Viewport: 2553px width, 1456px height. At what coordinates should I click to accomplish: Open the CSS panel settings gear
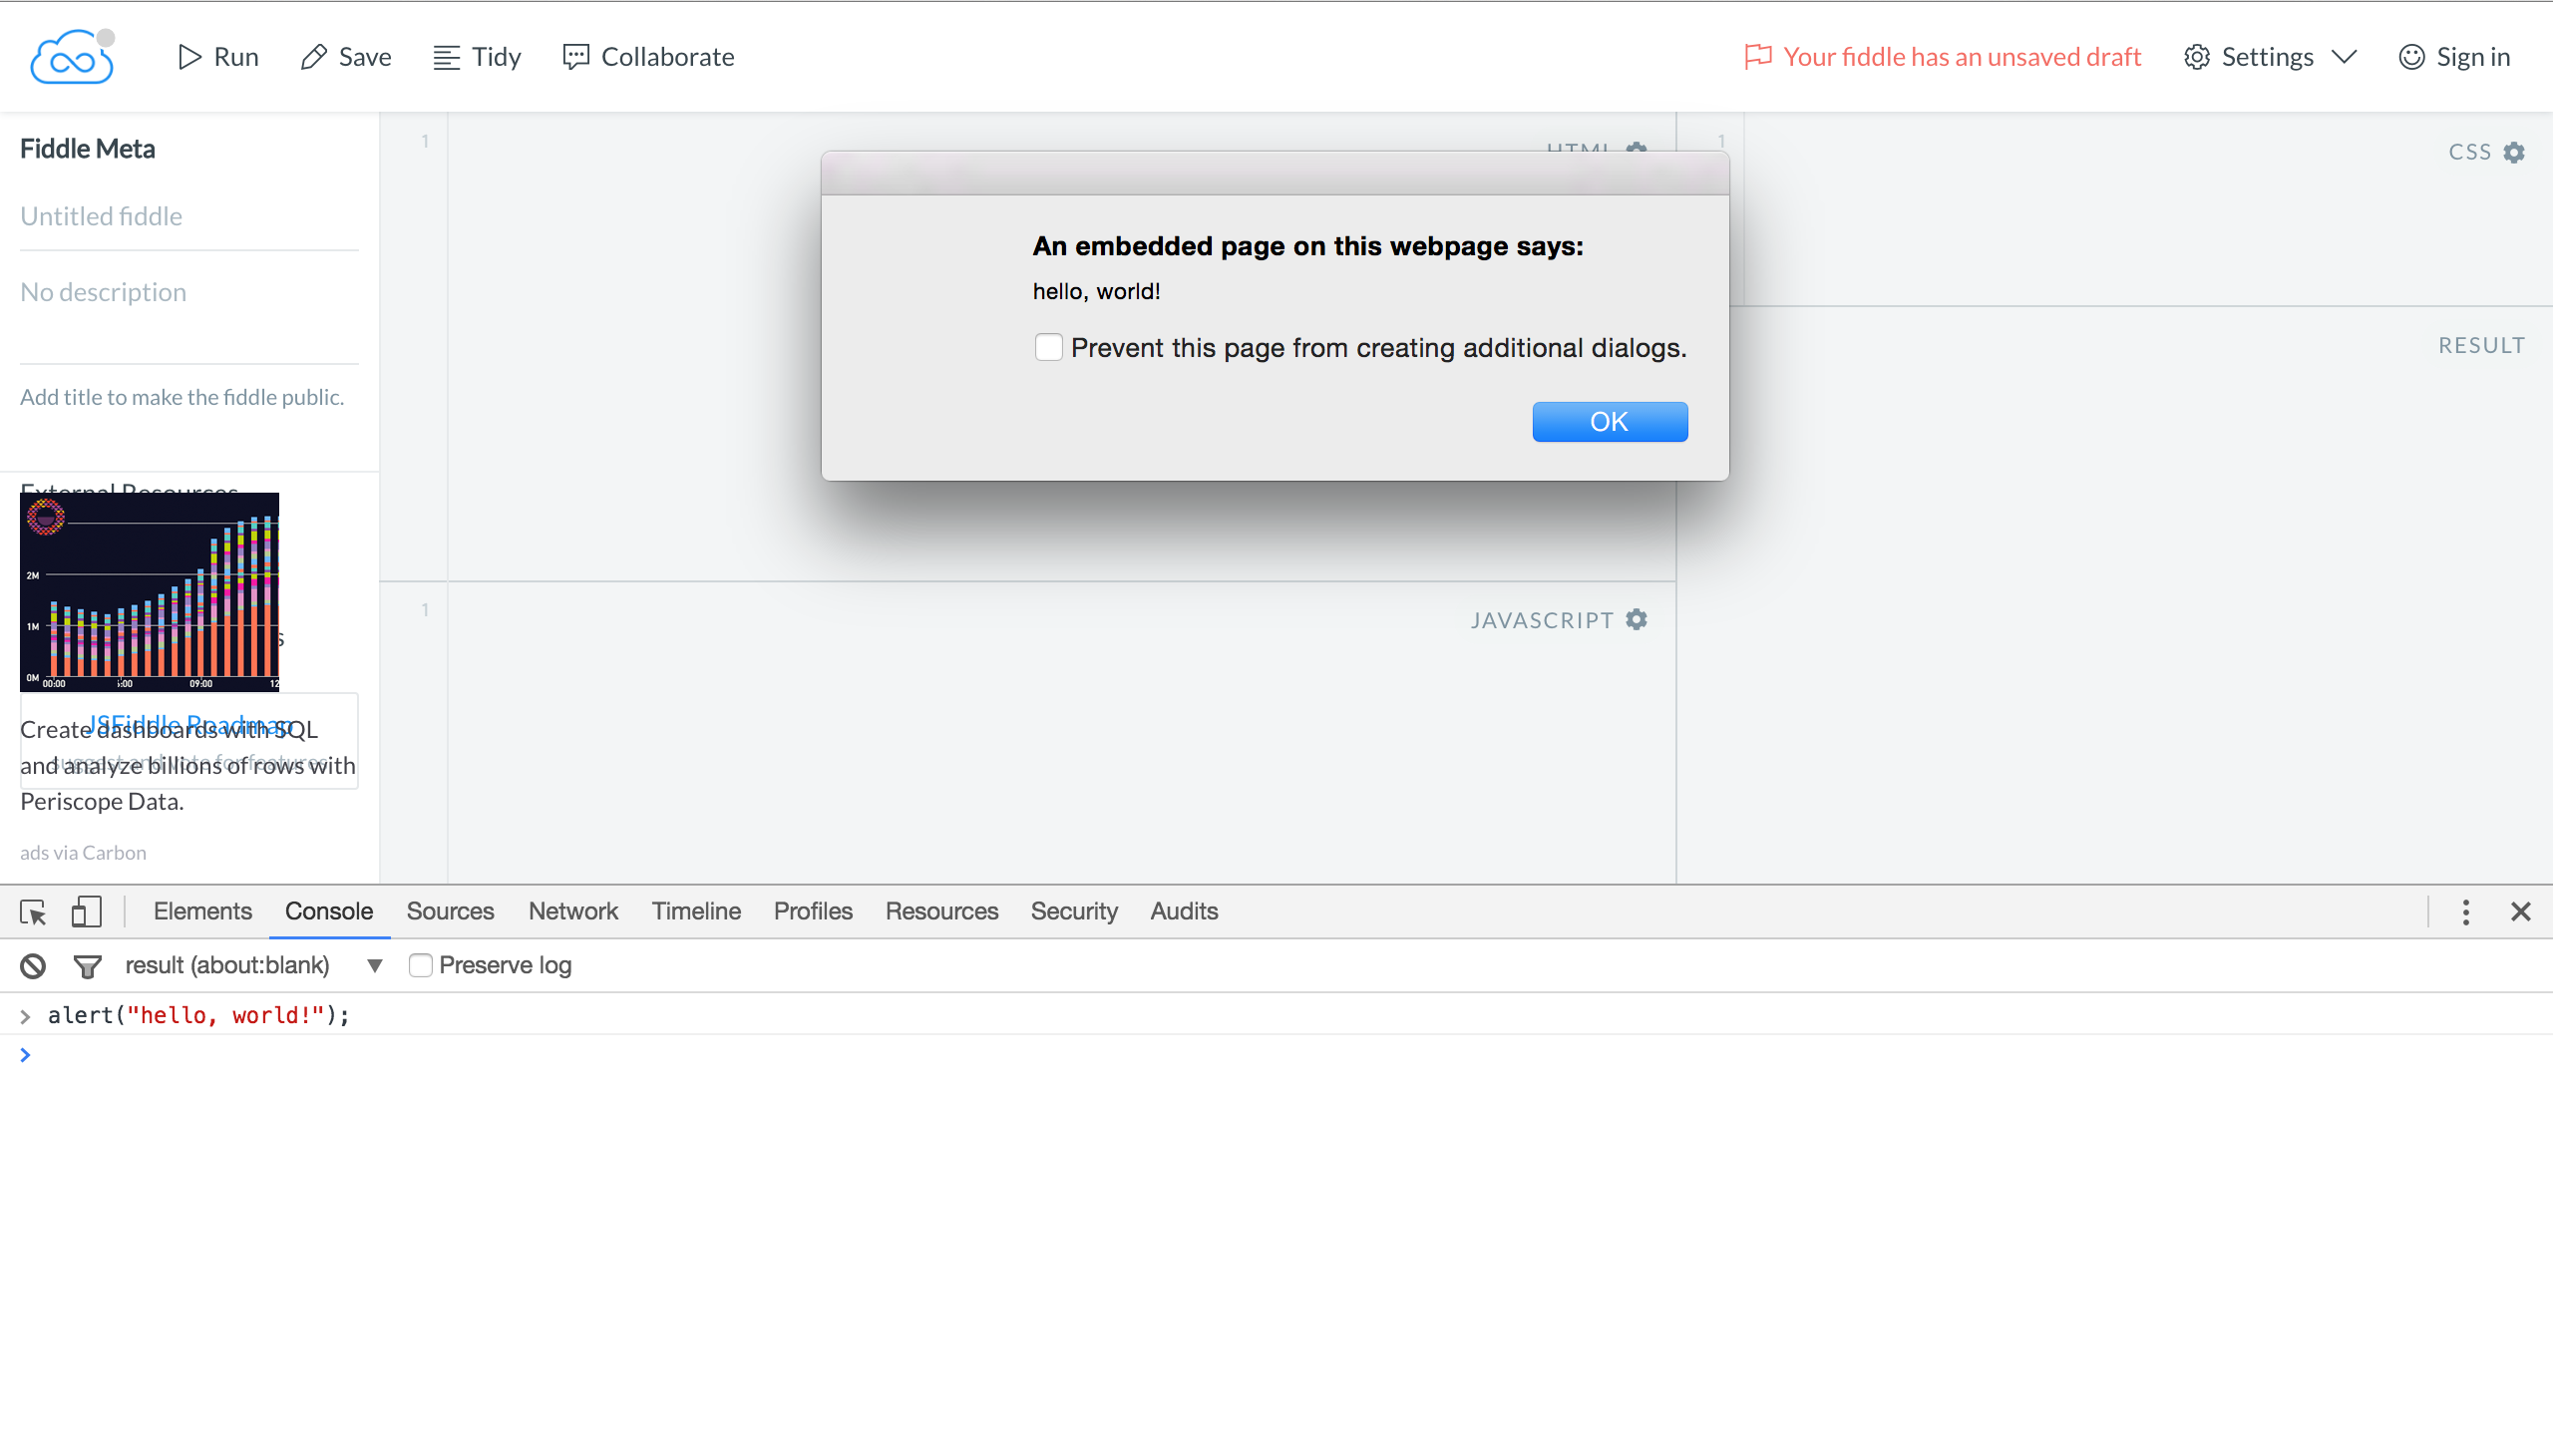(2514, 152)
